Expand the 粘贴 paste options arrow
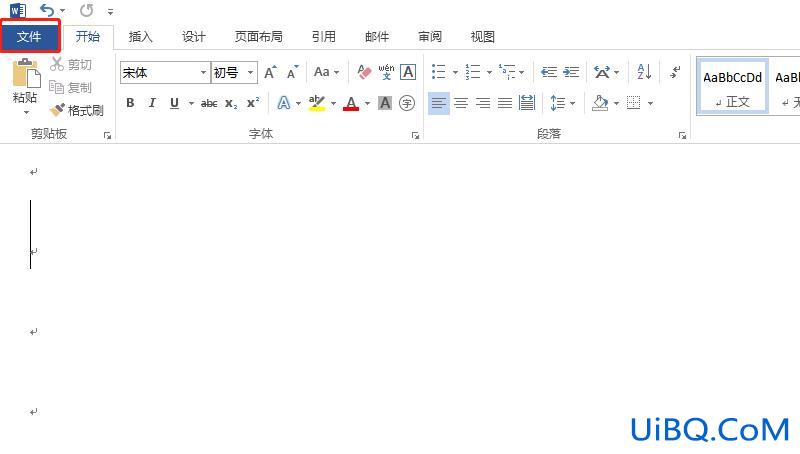The image size is (800, 454). 26,111
